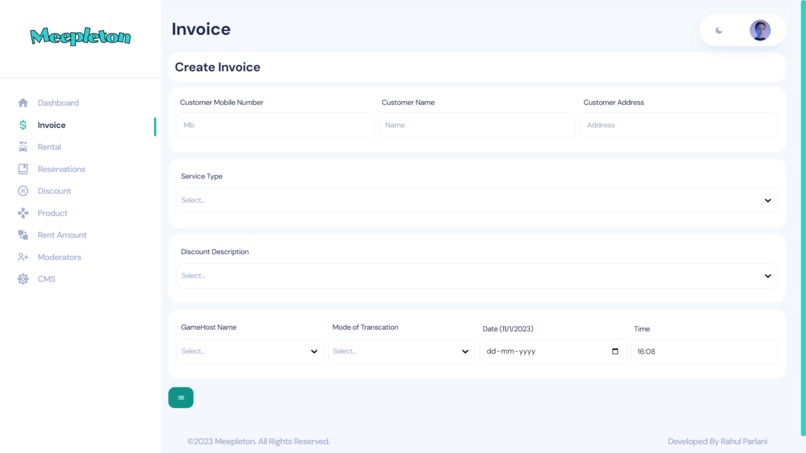Click the Time field showing 16:08
Image resolution: width=806 pixels, height=453 pixels.
tap(704, 351)
